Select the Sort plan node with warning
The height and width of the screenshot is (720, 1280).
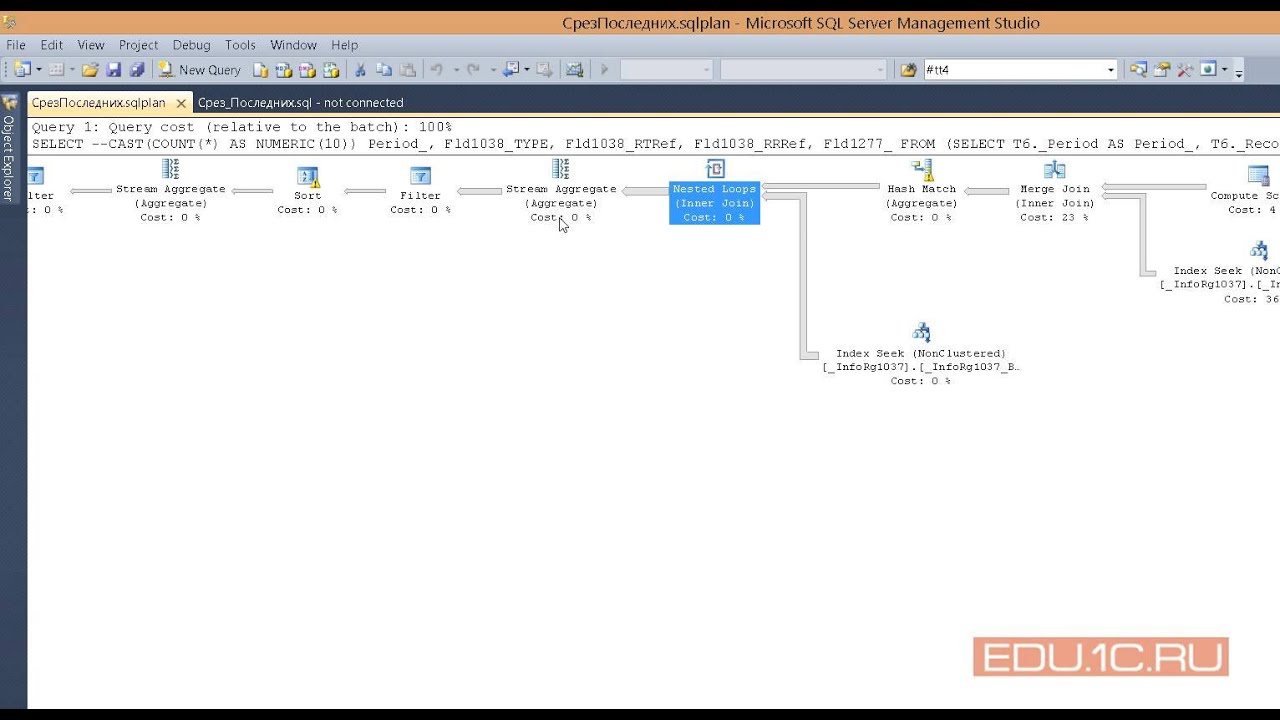pos(307,189)
